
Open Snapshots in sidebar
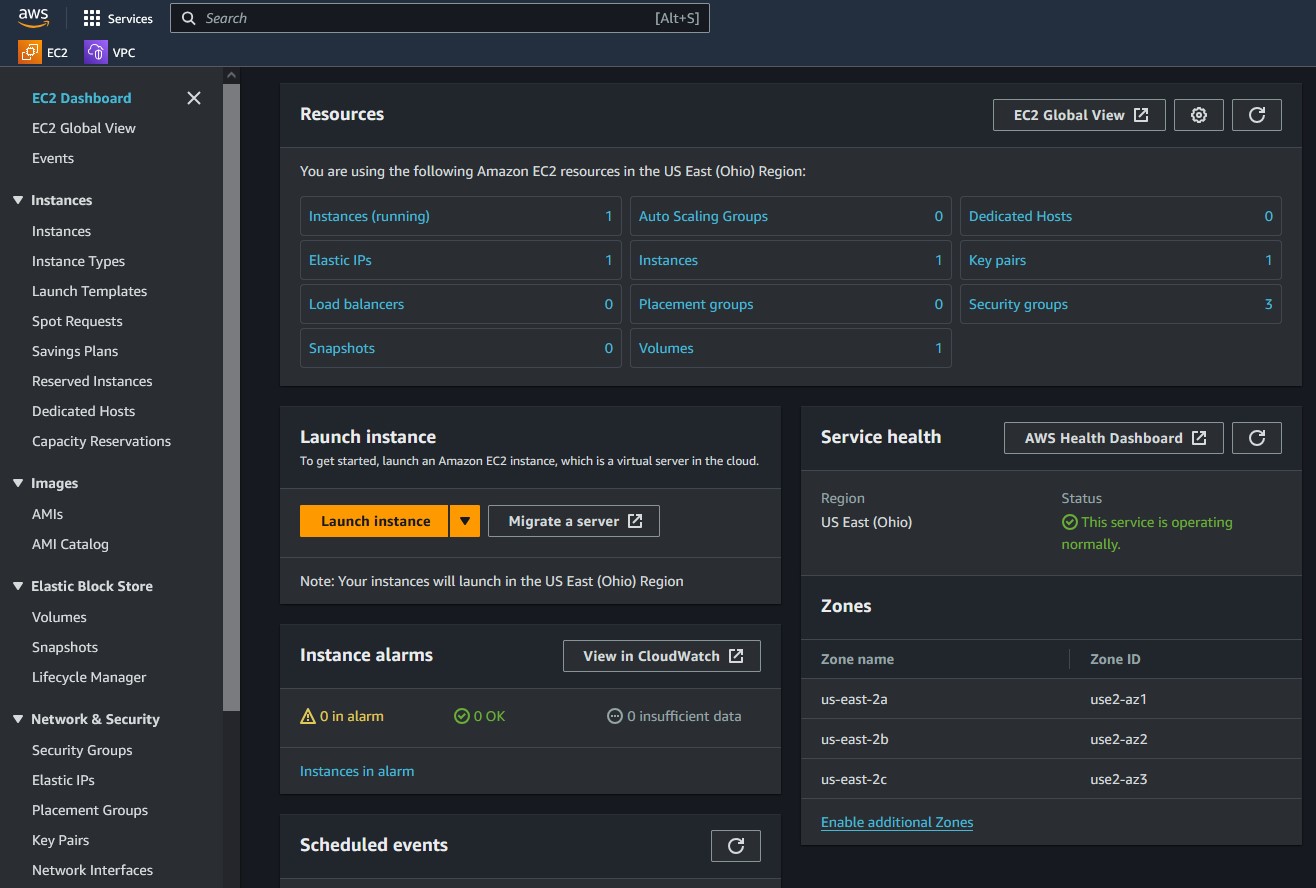tap(65, 647)
